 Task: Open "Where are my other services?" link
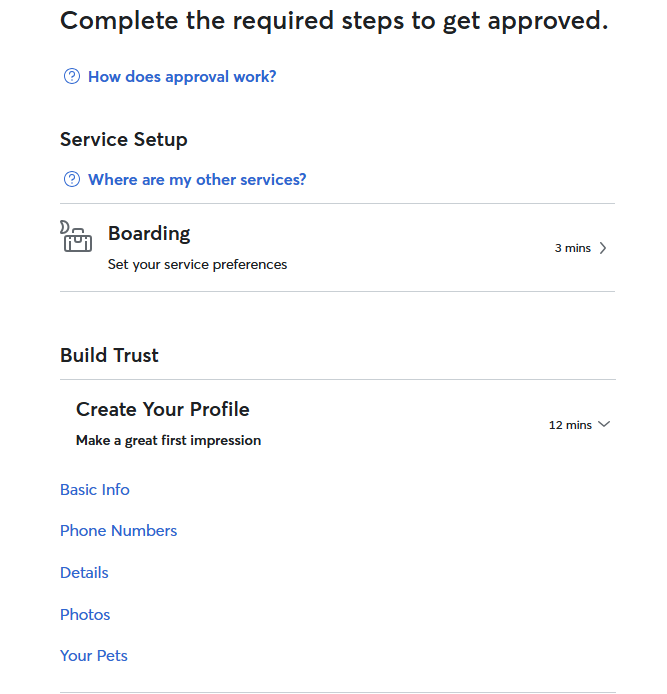pyautogui.click(x=197, y=180)
